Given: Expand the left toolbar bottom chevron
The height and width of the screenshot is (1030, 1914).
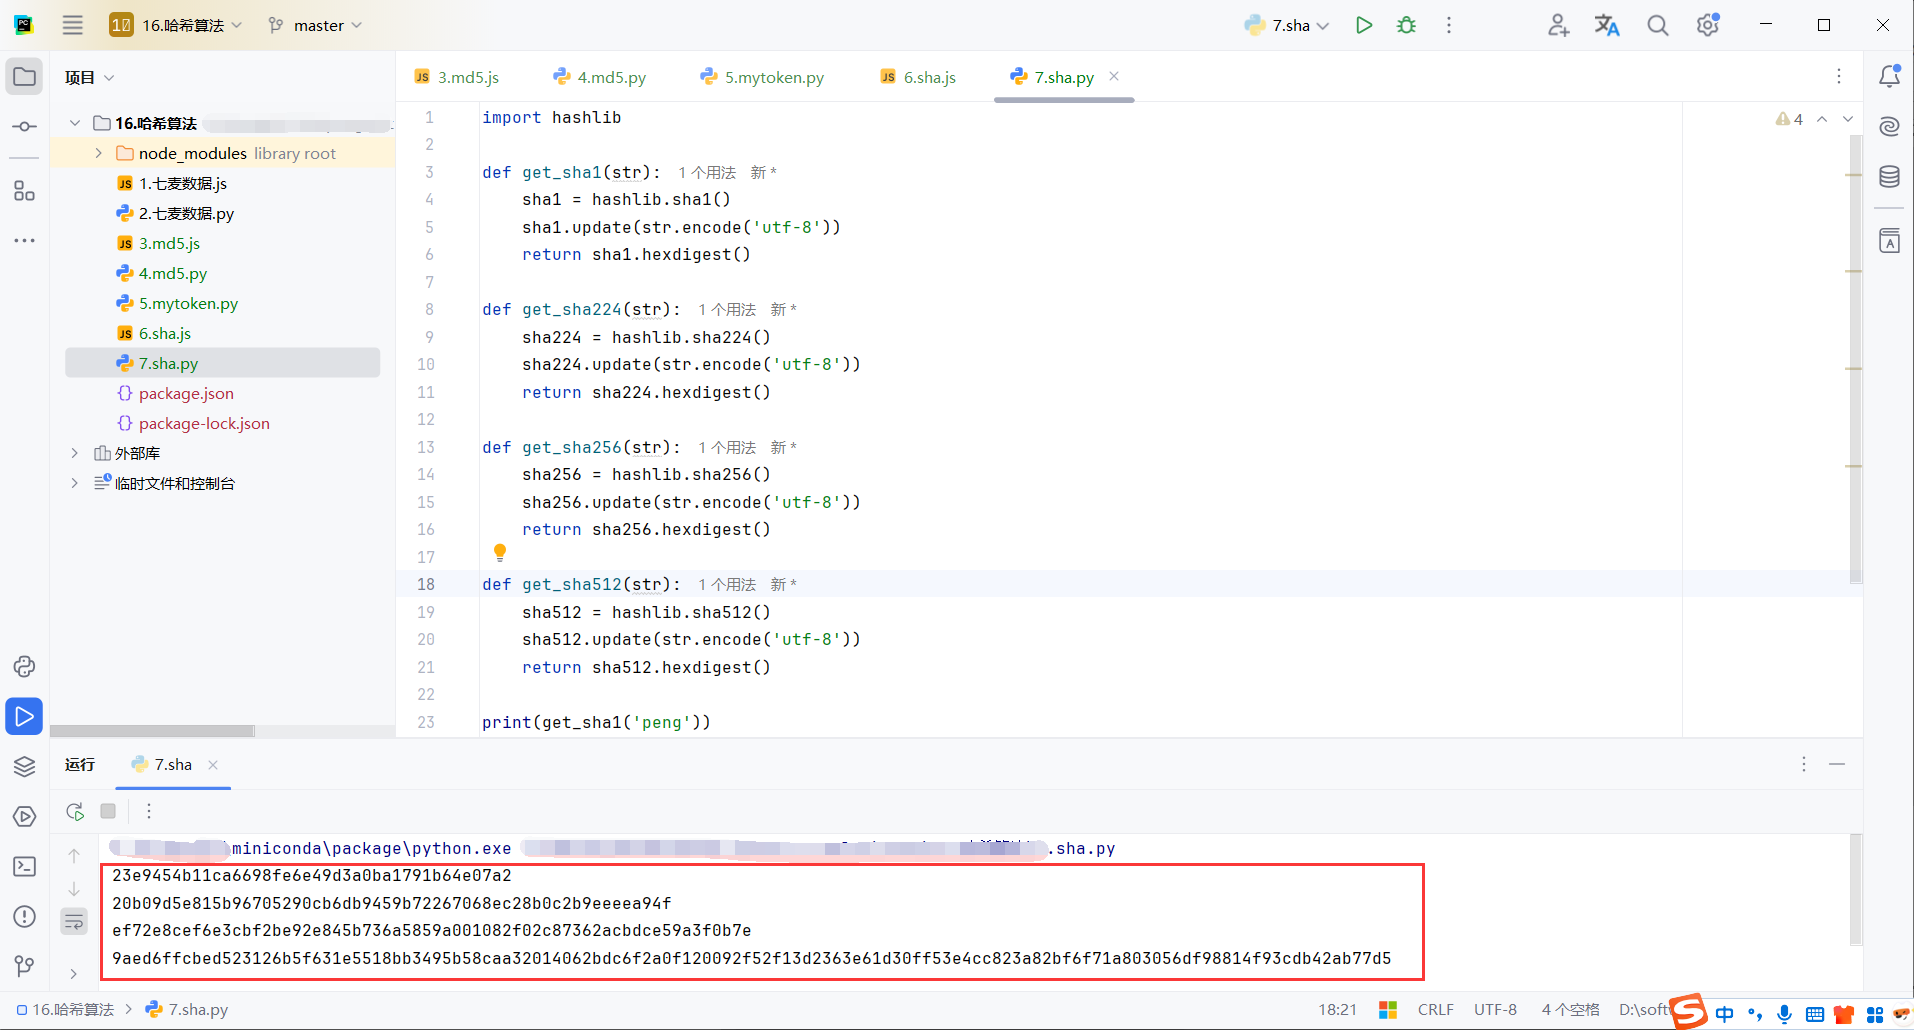Looking at the screenshot, I should (x=74, y=973).
